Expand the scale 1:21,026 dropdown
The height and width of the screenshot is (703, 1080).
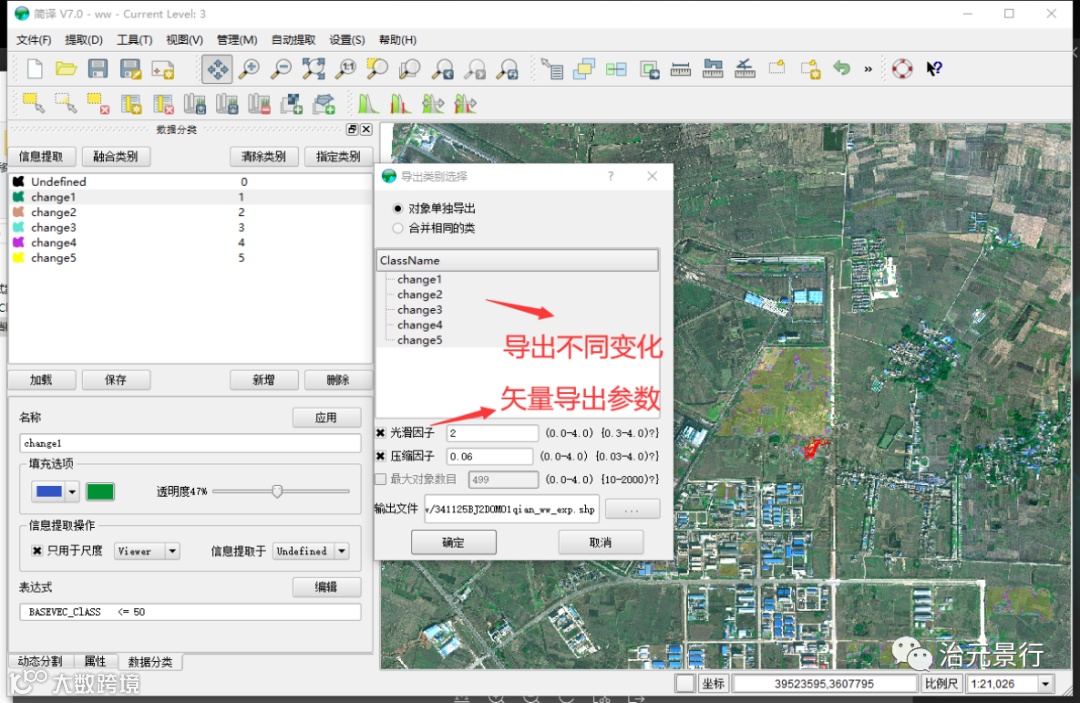(1046, 684)
